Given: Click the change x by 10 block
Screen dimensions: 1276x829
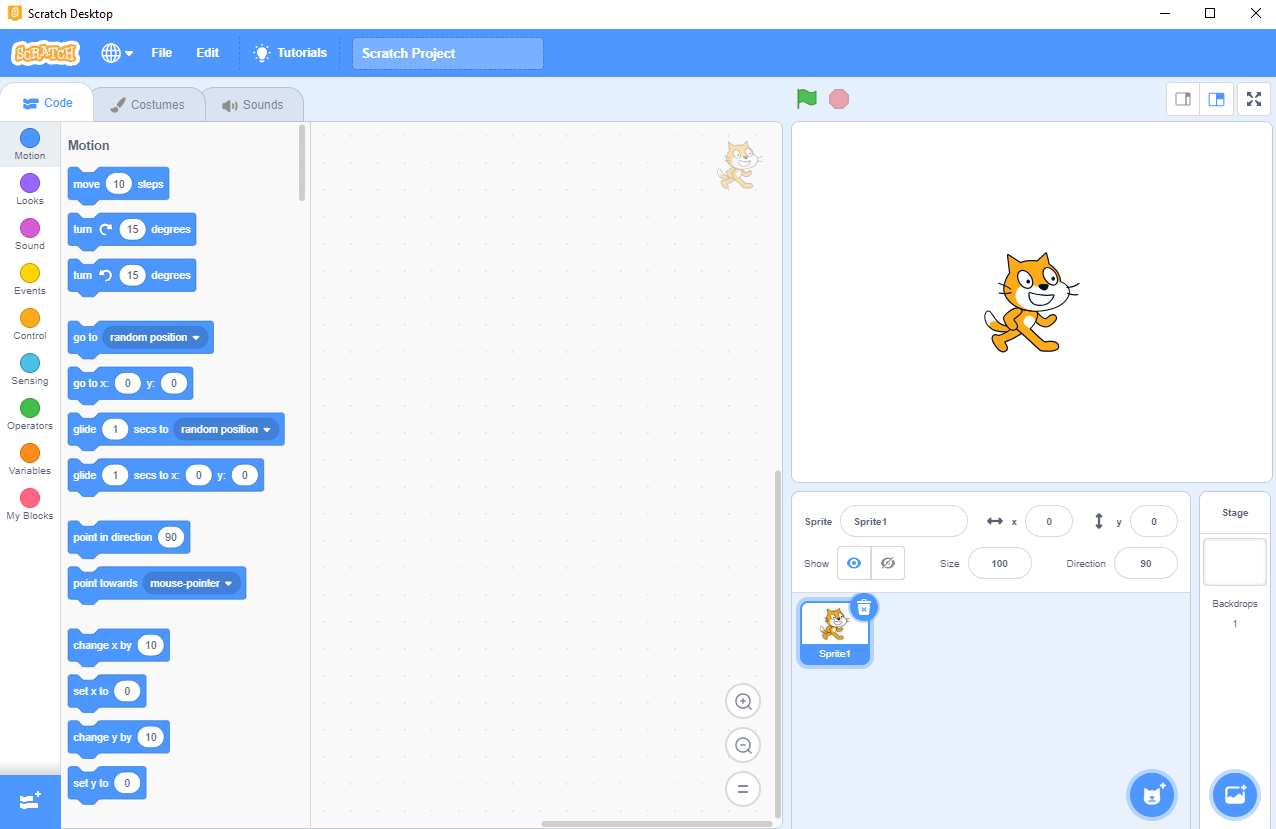Looking at the screenshot, I should coord(119,646).
